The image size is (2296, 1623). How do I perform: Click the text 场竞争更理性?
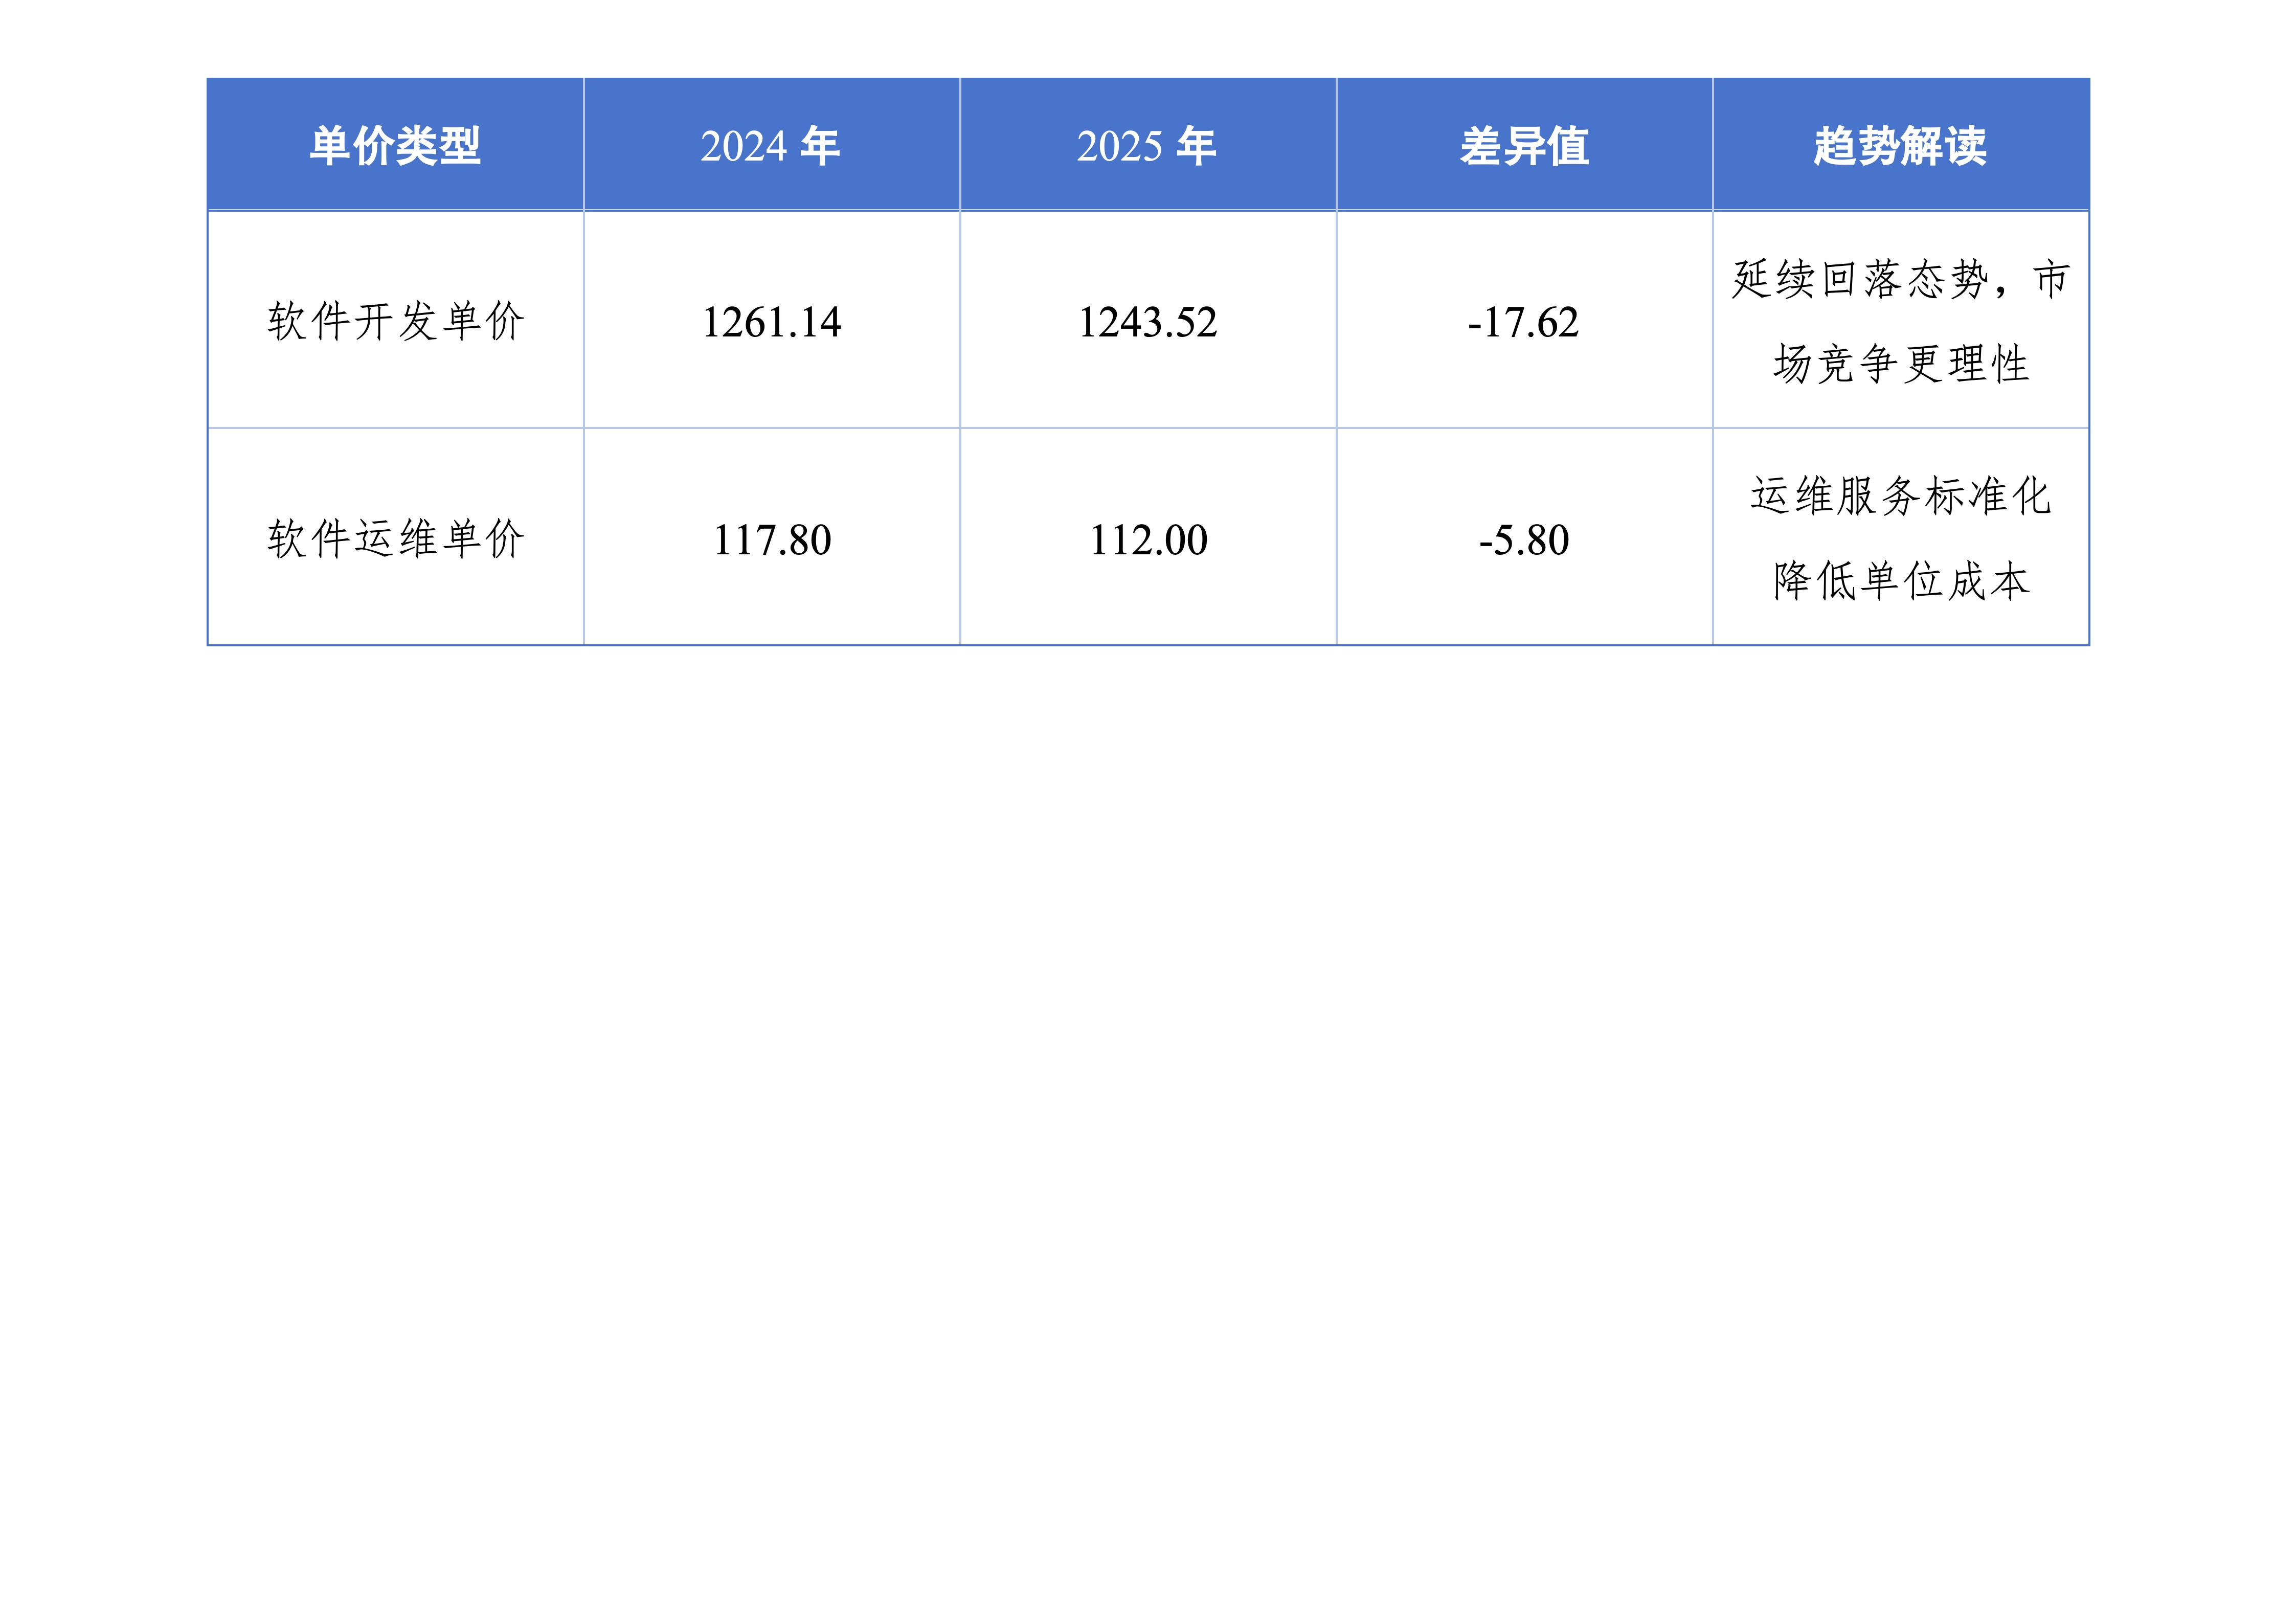(1900, 364)
